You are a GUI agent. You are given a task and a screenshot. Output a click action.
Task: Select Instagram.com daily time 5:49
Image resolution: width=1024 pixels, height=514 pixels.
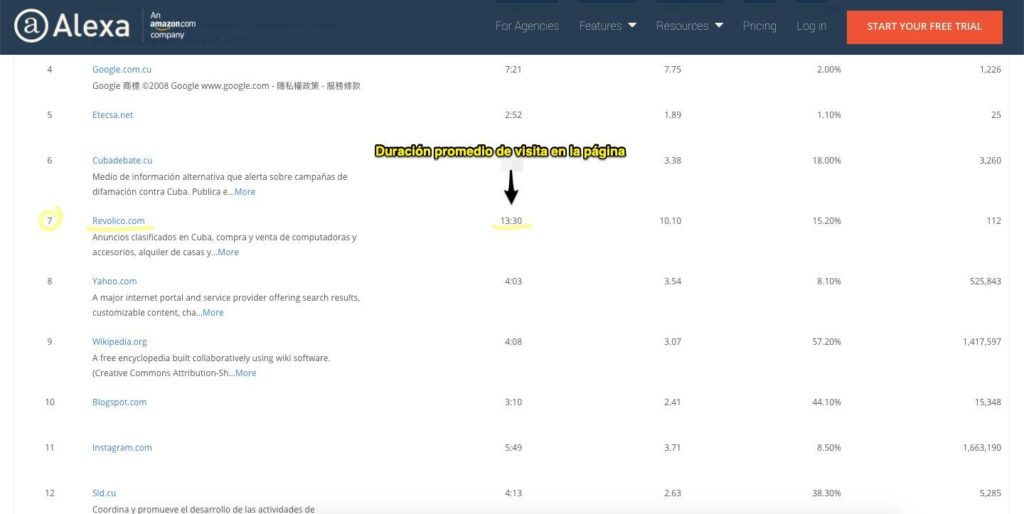coord(513,448)
